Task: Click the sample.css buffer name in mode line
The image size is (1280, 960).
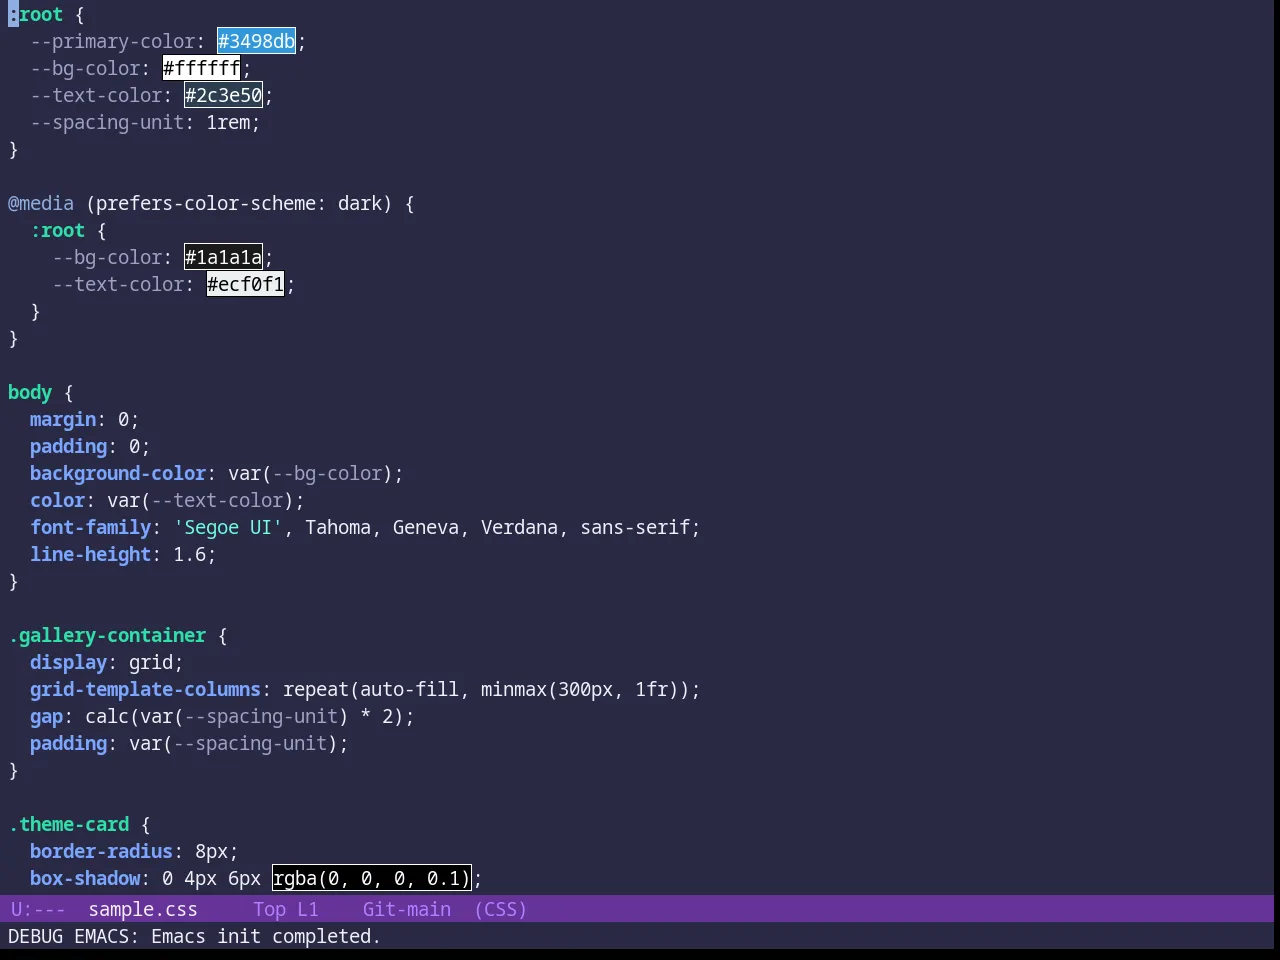Action: pos(143,909)
